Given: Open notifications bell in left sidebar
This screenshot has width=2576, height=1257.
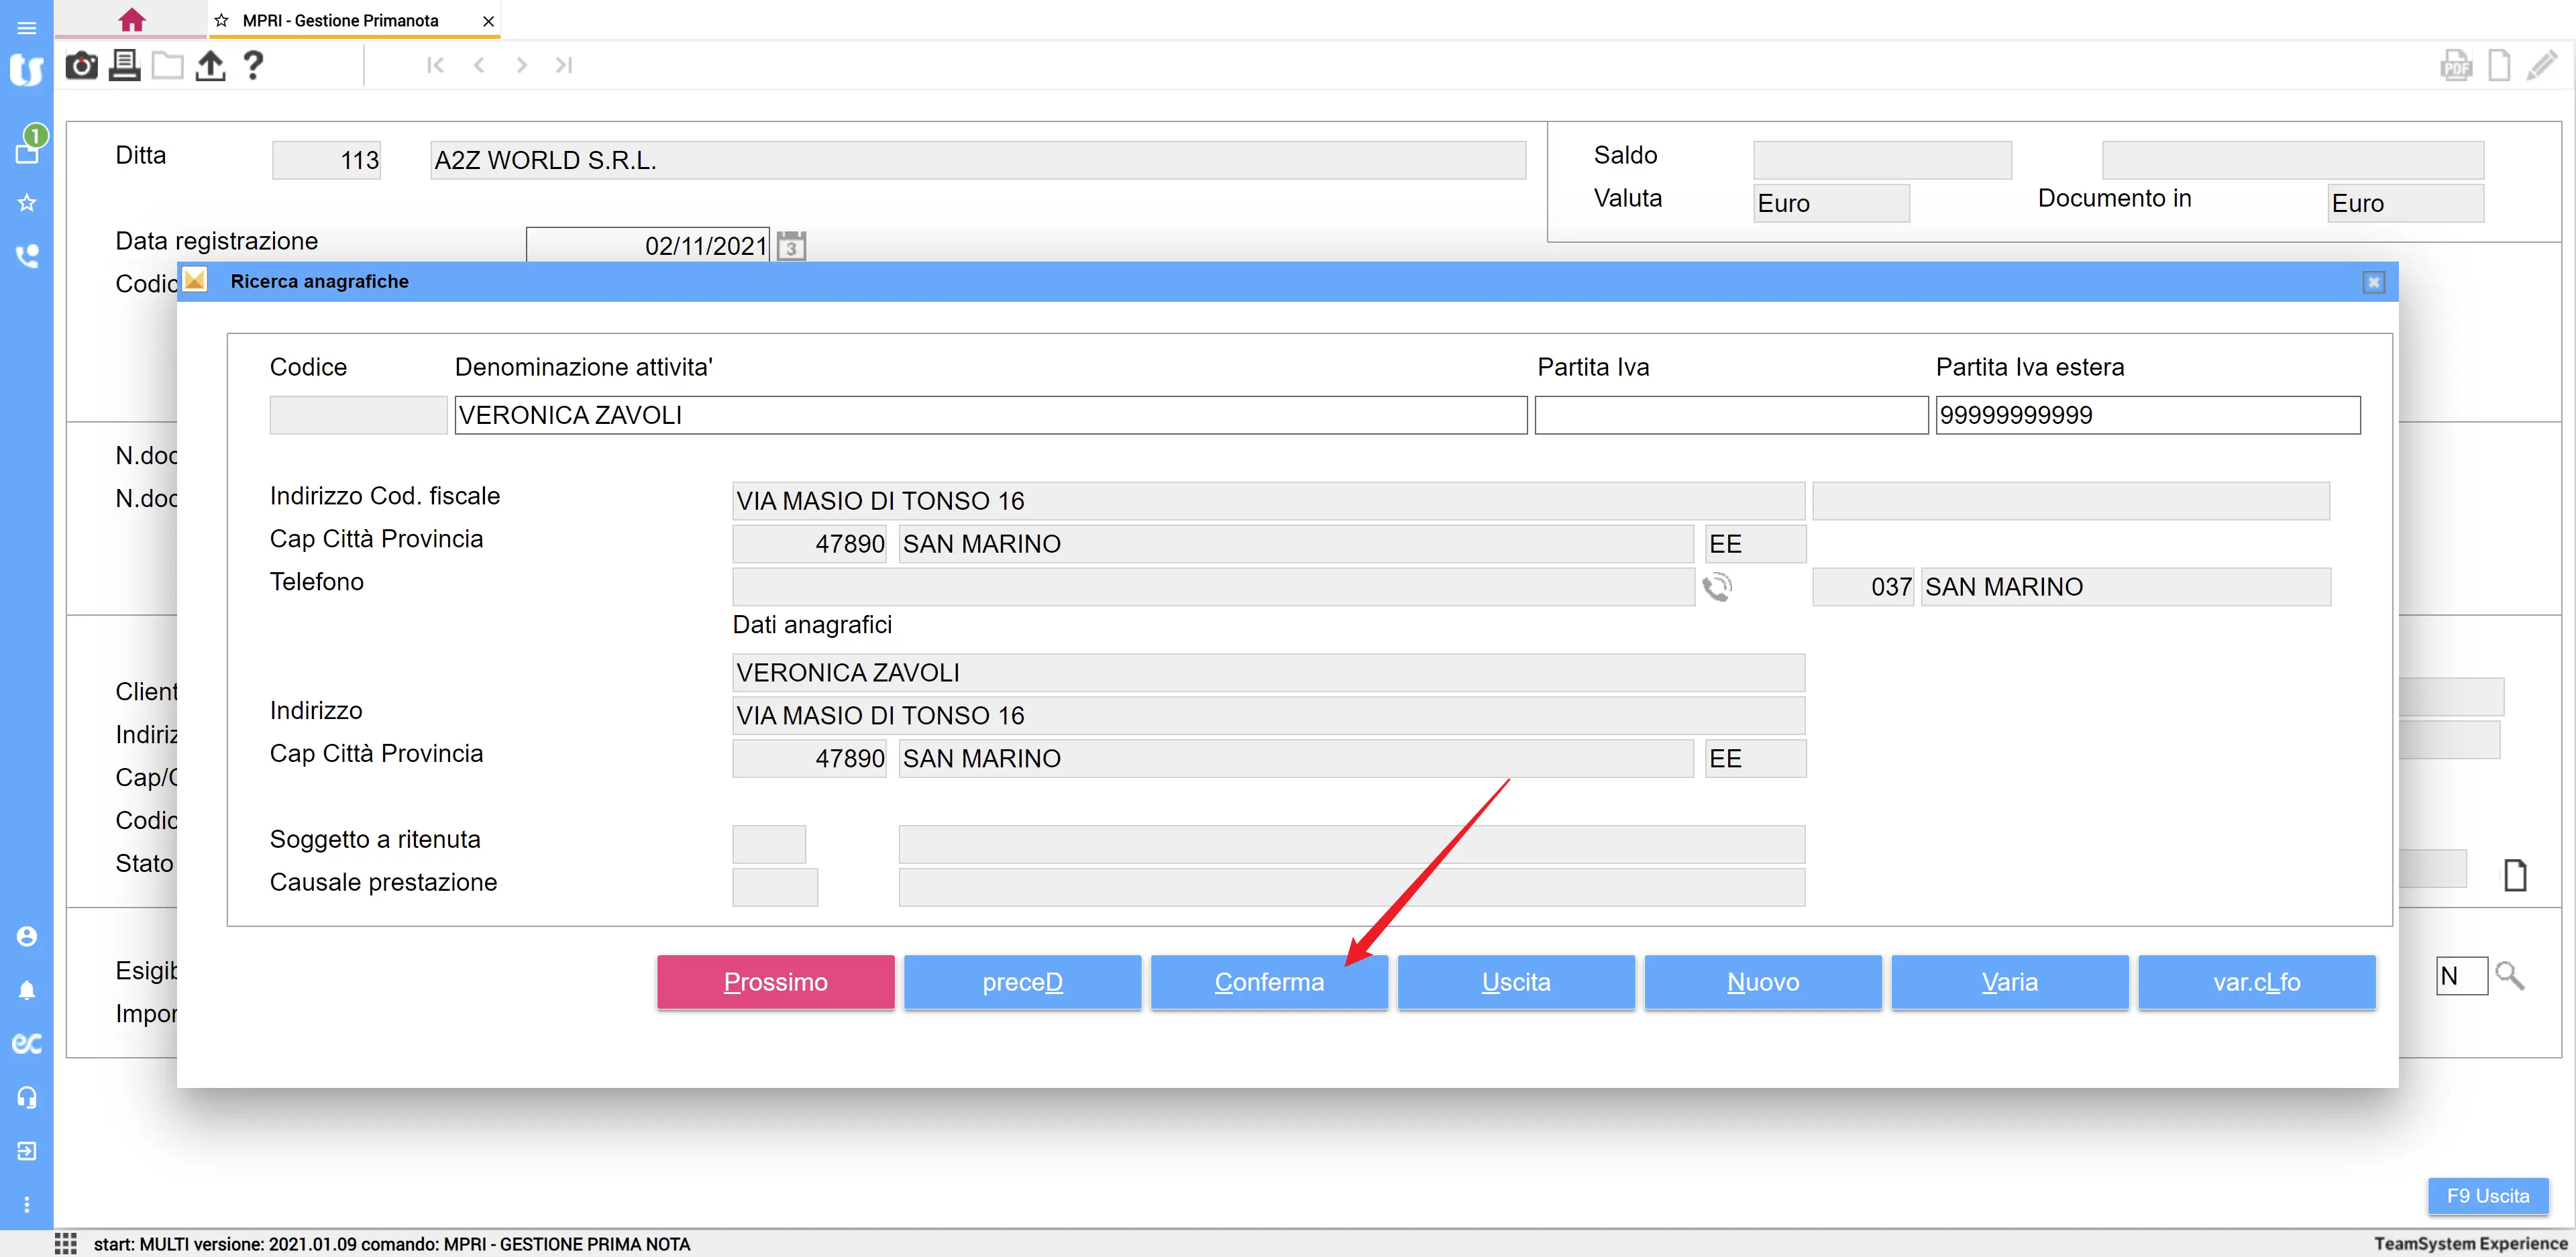Looking at the screenshot, I should pyautogui.click(x=27, y=990).
